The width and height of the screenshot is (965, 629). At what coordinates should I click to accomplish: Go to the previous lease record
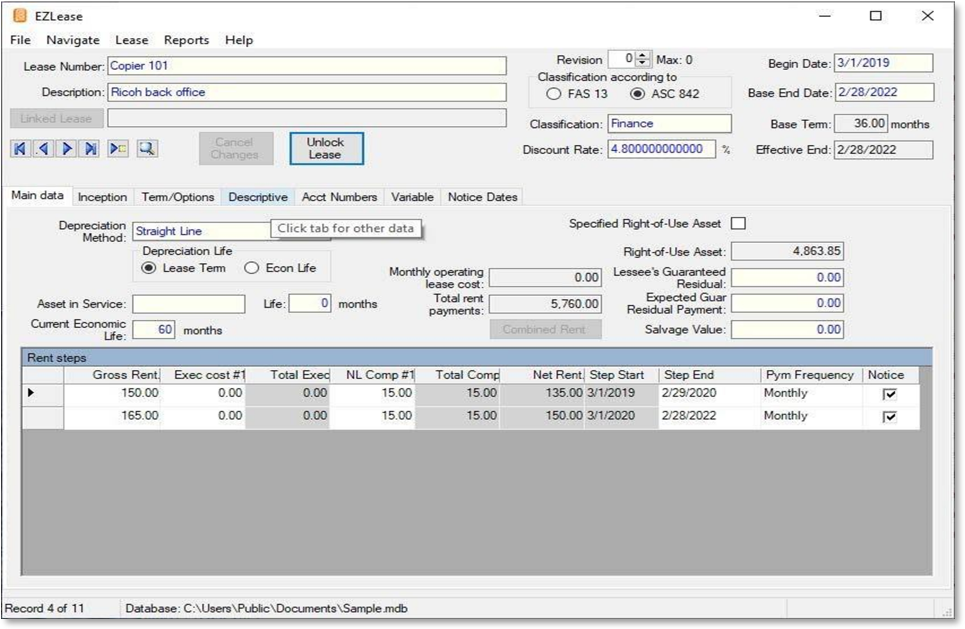coord(44,148)
